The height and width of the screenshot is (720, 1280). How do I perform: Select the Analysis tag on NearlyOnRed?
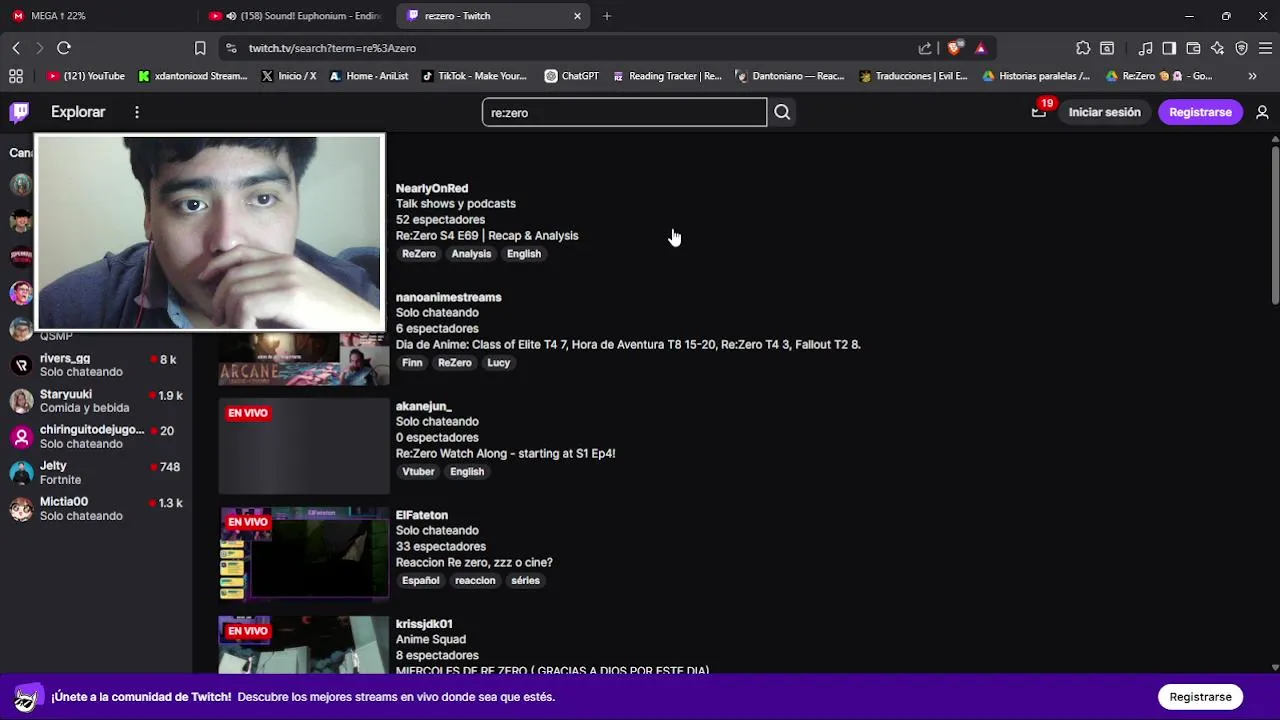tap(471, 254)
